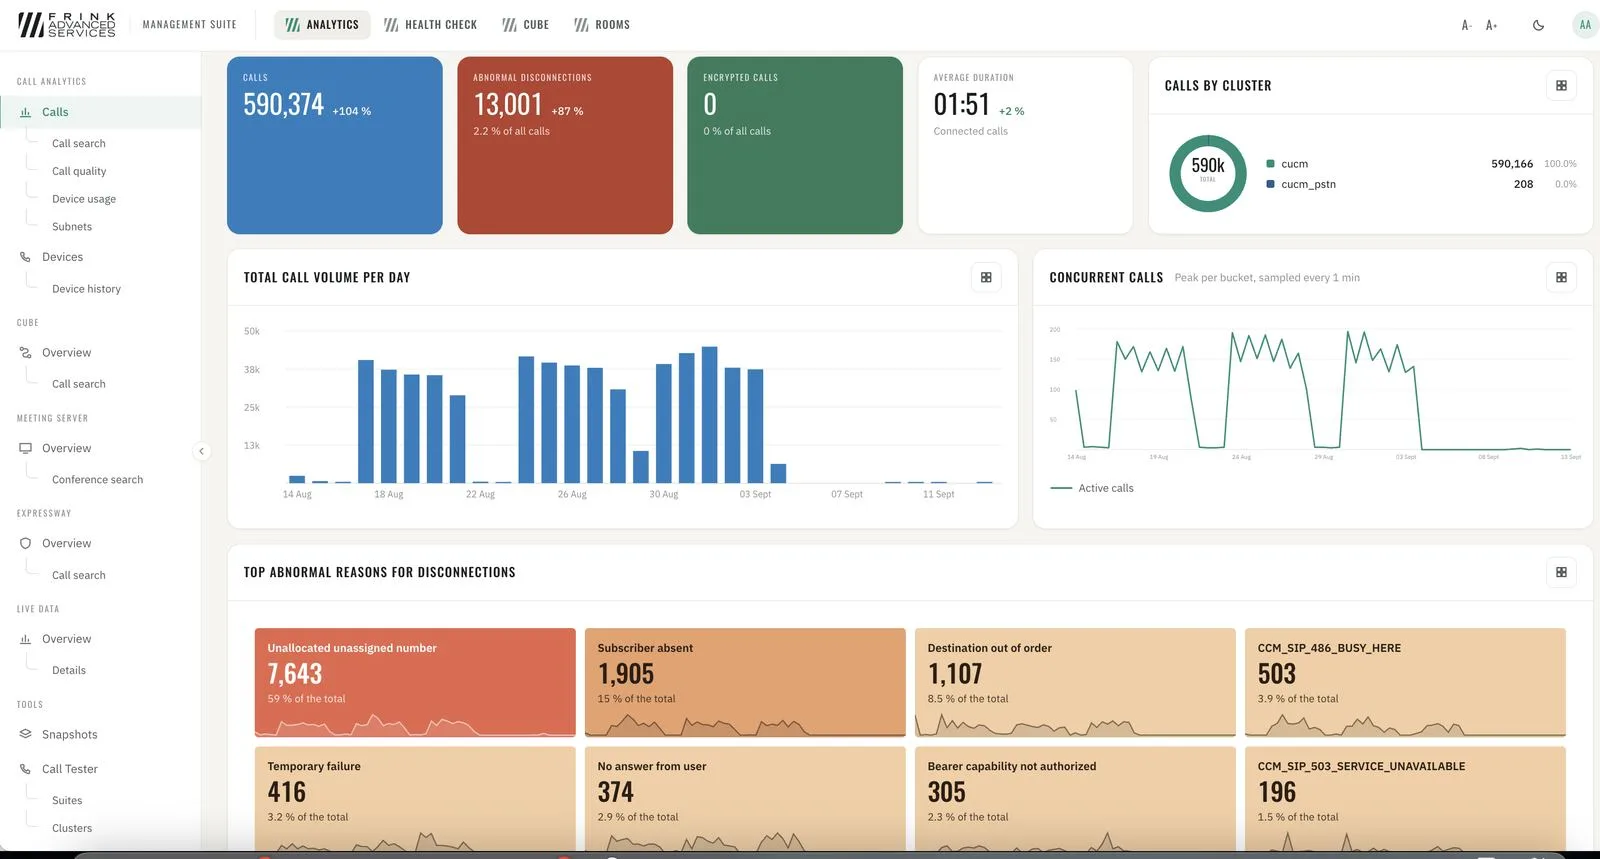
Task: Toggle Active calls legend item
Action: point(1092,488)
